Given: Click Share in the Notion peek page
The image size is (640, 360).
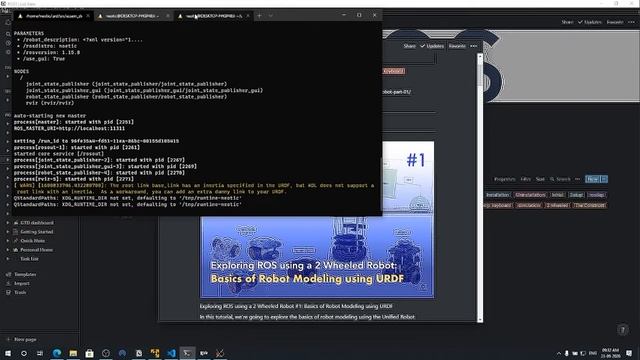Looking at the screenshot, I should pos(409,46).
